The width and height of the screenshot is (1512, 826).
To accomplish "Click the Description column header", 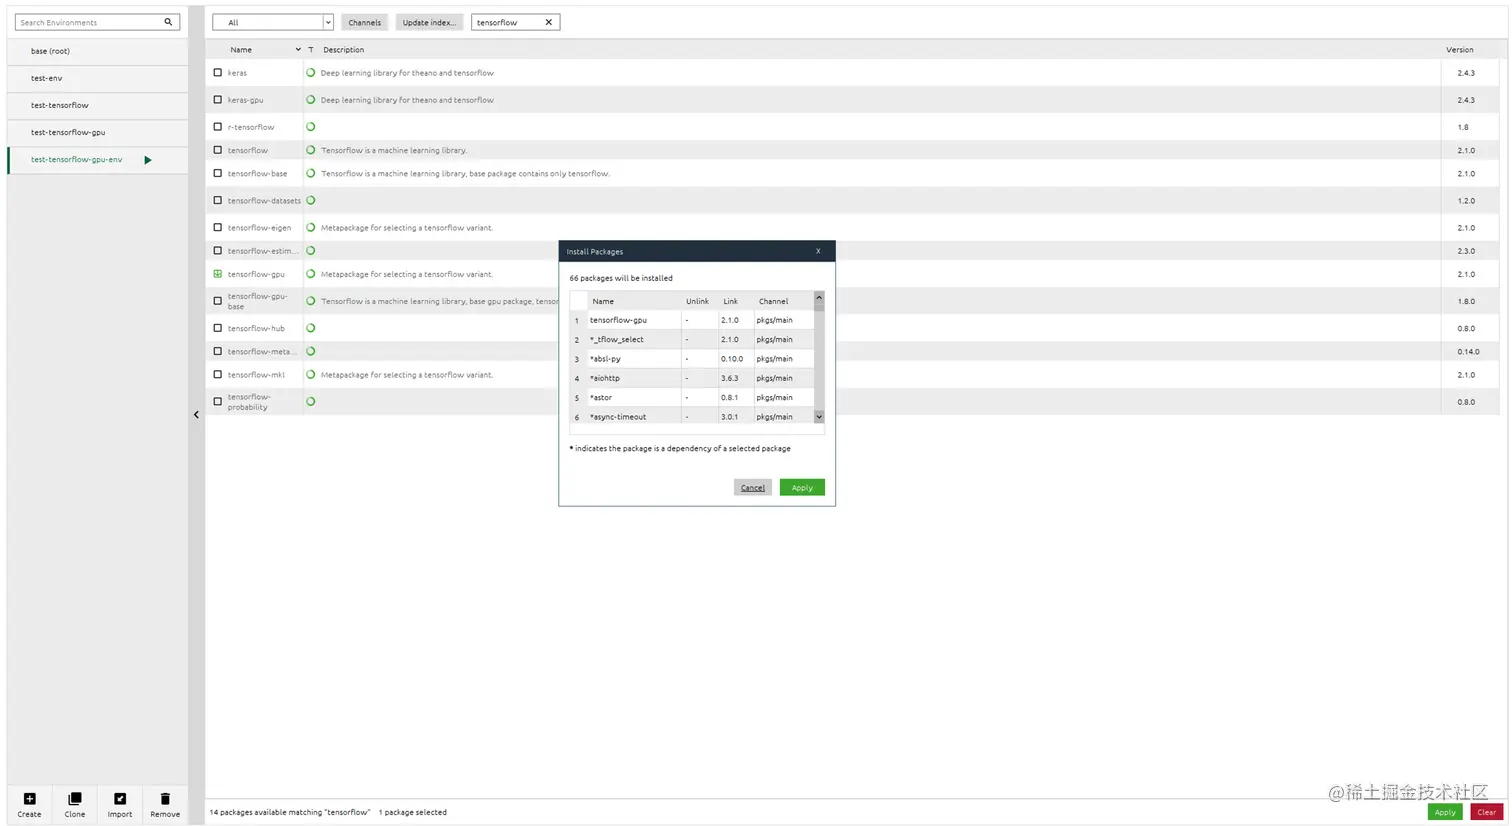I will tap(343, 49).
